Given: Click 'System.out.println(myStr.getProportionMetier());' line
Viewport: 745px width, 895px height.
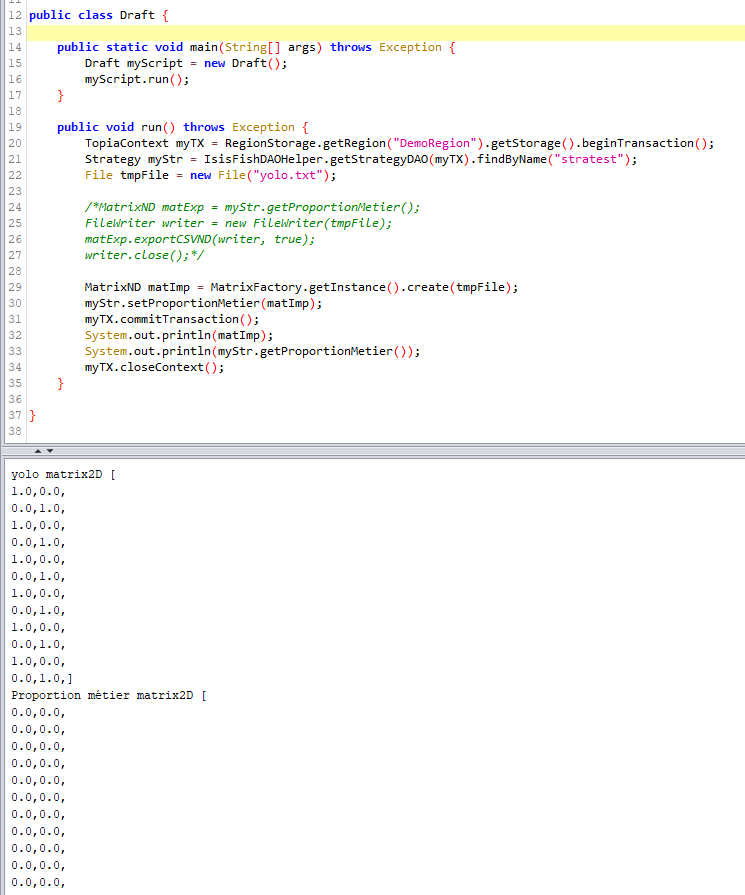Looking at the screenshot, I should tap(252, 351).
